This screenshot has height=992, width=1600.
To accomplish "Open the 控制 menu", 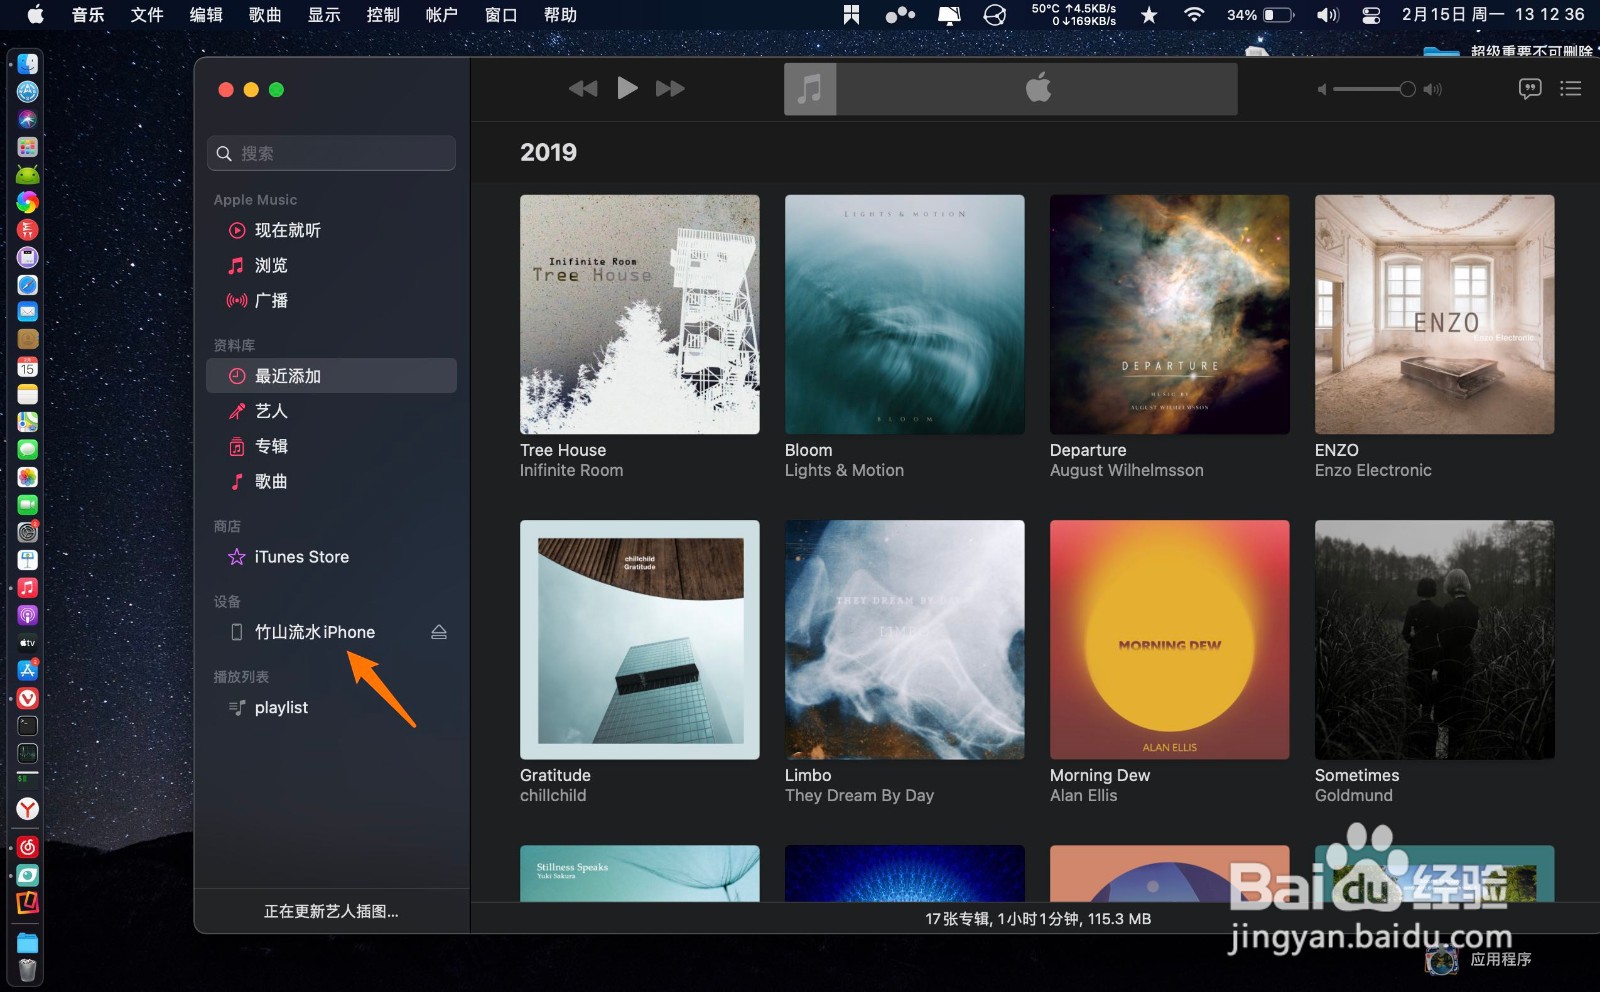I will pyautogui.click(x=383, y=15).
